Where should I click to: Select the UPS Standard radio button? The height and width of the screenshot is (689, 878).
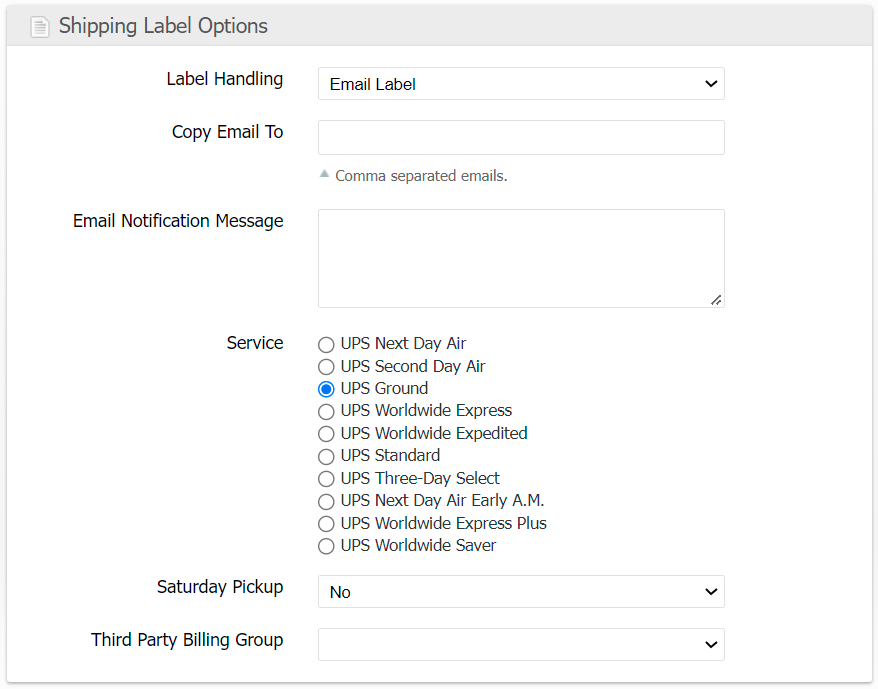pos(326,456)
